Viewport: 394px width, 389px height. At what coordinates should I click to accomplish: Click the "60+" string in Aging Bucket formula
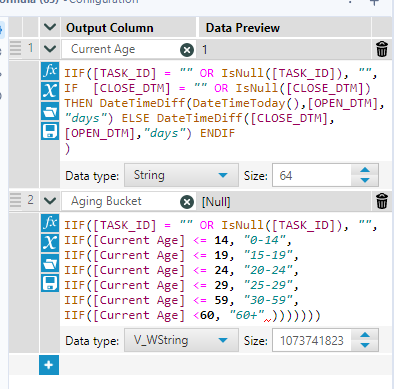click(247, 315)
